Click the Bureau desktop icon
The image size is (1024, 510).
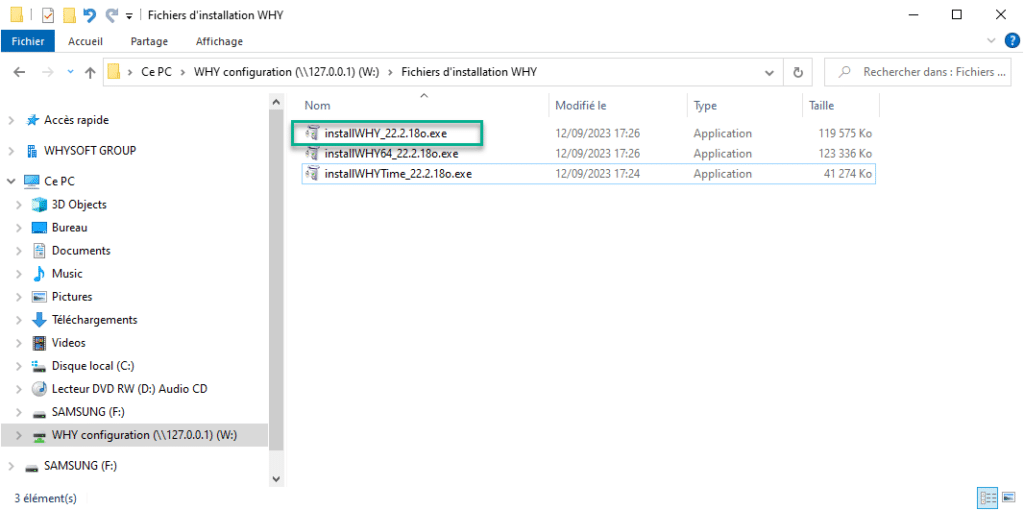click(x=40, y=228)
